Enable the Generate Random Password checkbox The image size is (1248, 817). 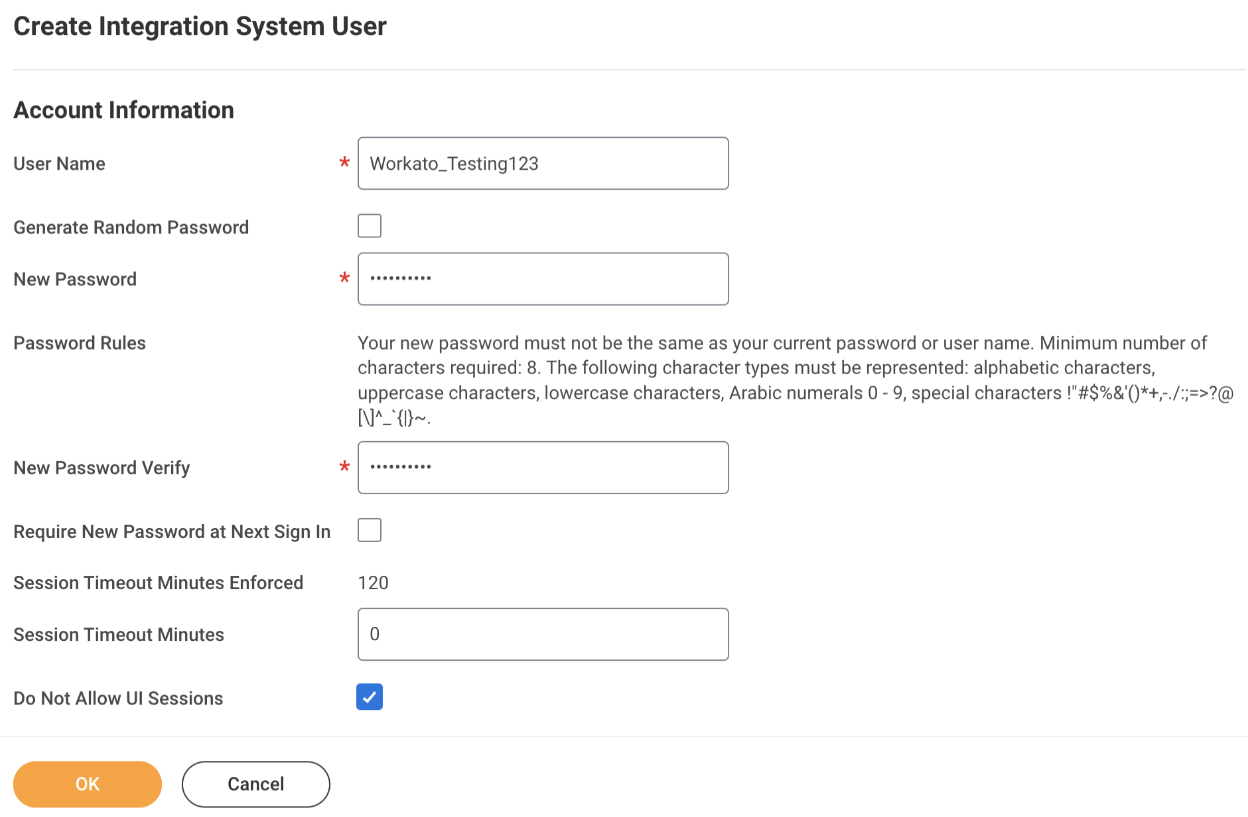tap(370, 226)
